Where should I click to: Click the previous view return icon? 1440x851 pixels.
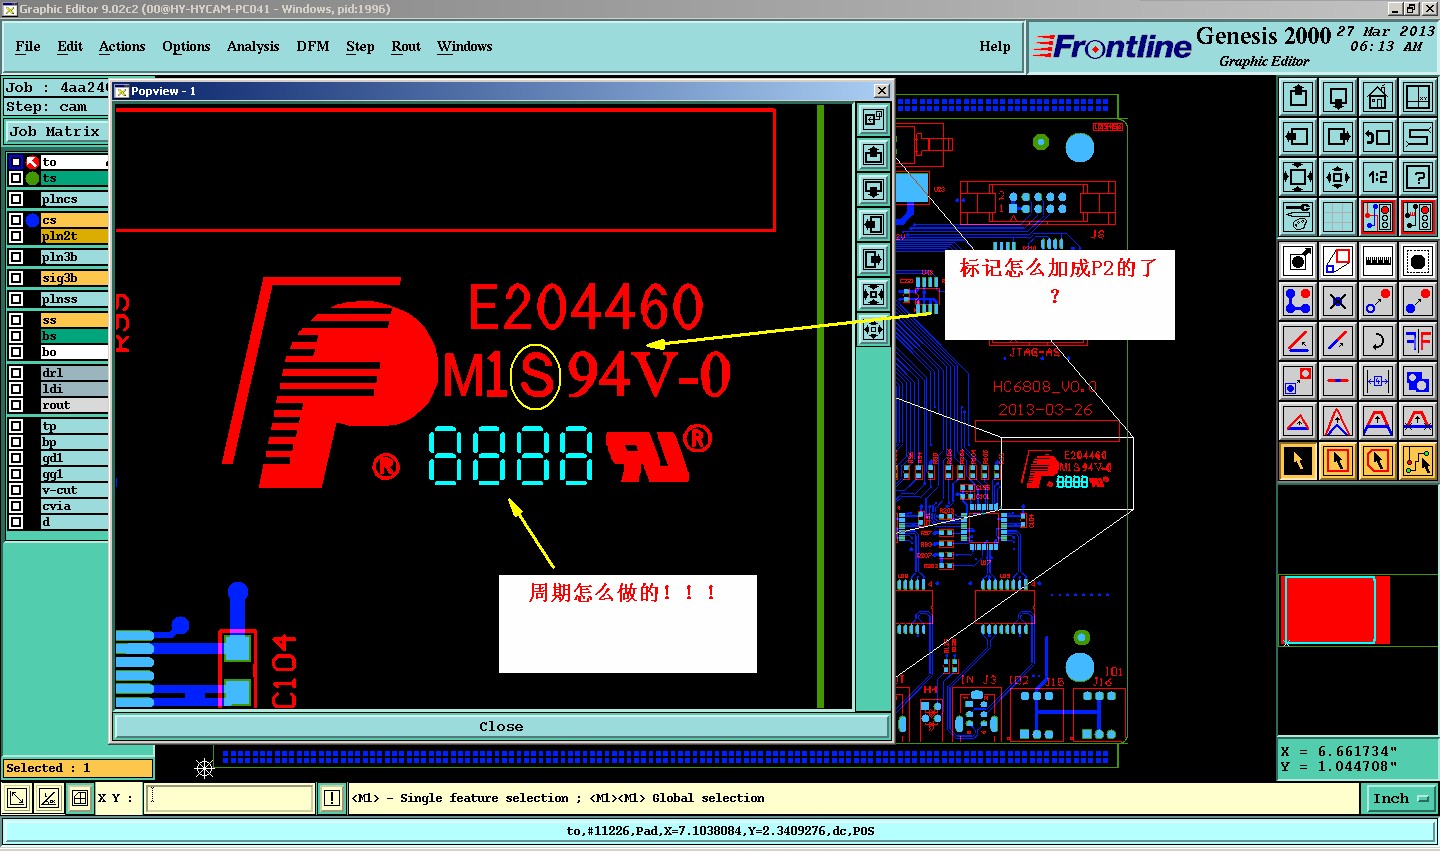pos(1378,137)
